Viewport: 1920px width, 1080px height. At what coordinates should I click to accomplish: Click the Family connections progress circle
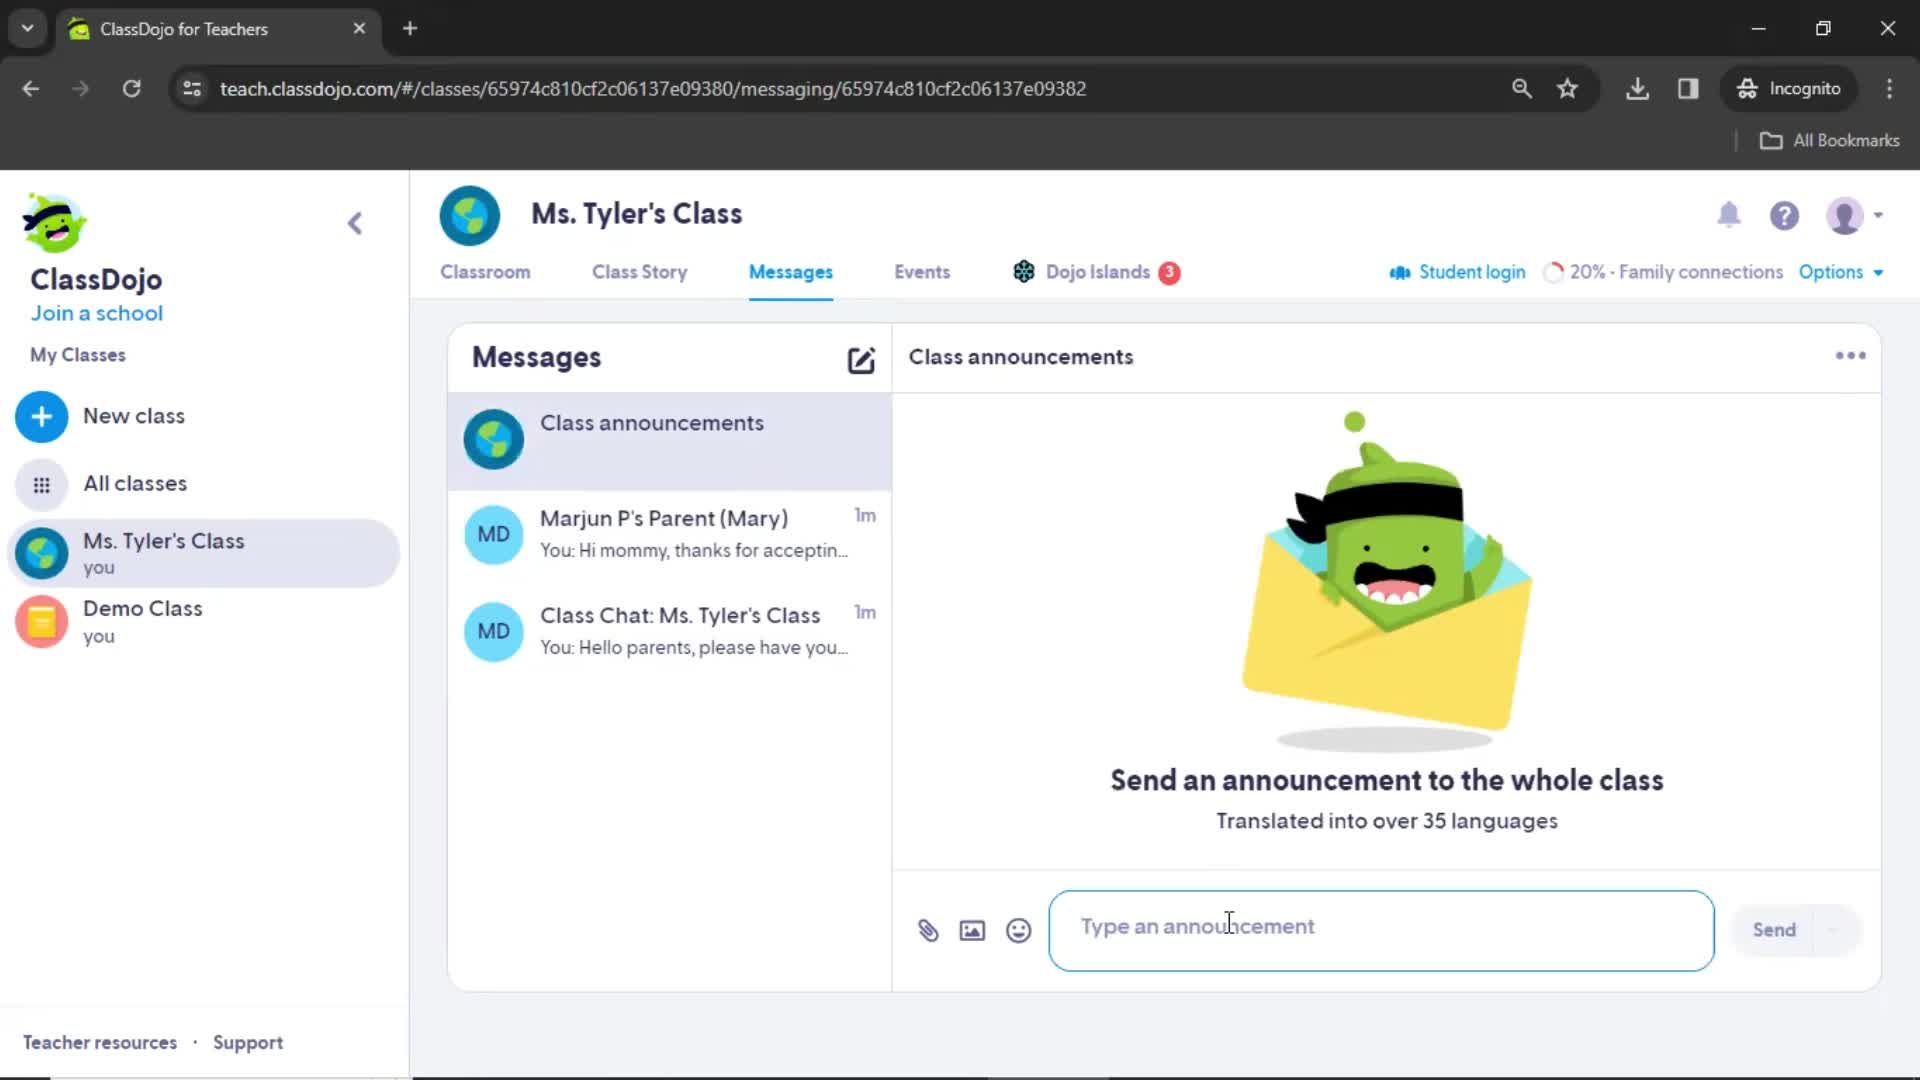point(1553,273)
